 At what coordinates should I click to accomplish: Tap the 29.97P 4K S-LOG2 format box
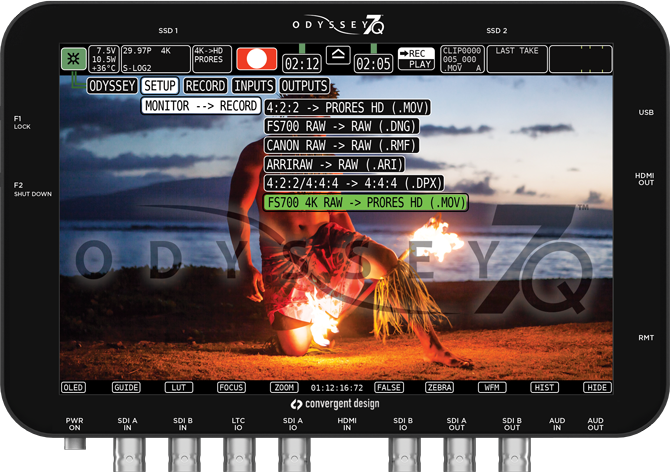pyautogui.click(x=156, y=59)
